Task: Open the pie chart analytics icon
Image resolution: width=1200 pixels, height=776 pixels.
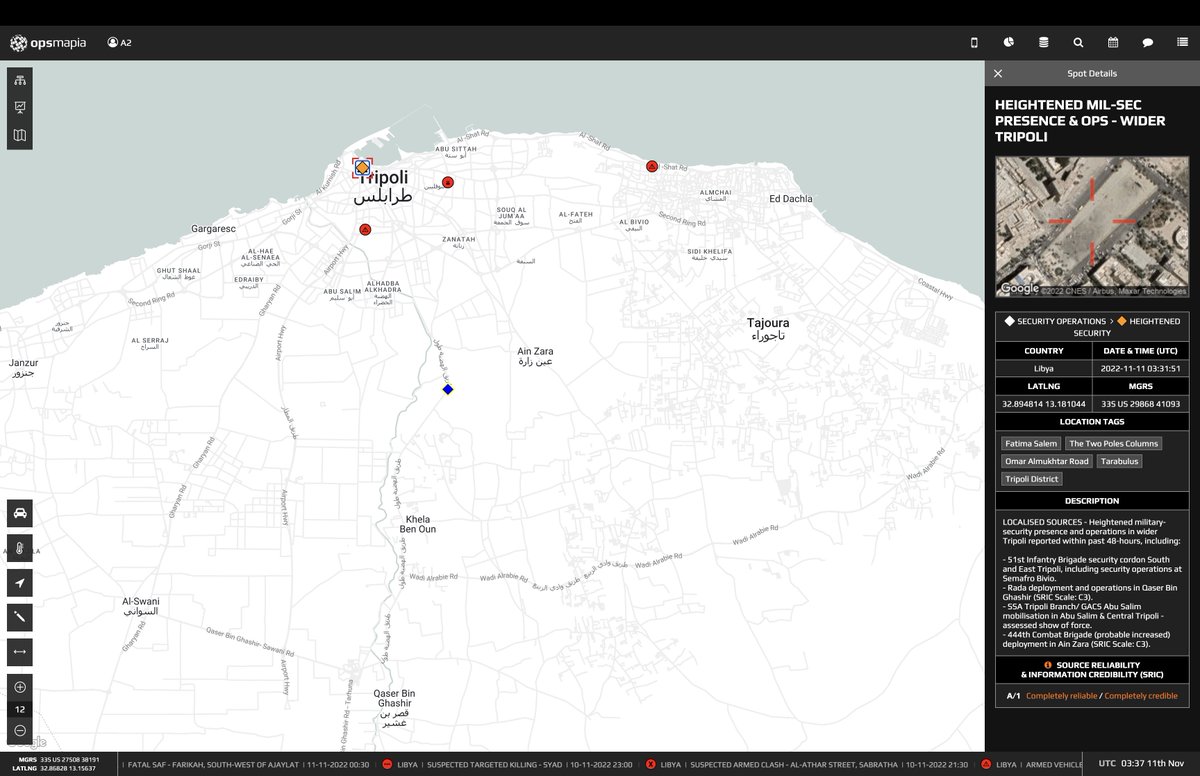Action: coord(1009,43)
